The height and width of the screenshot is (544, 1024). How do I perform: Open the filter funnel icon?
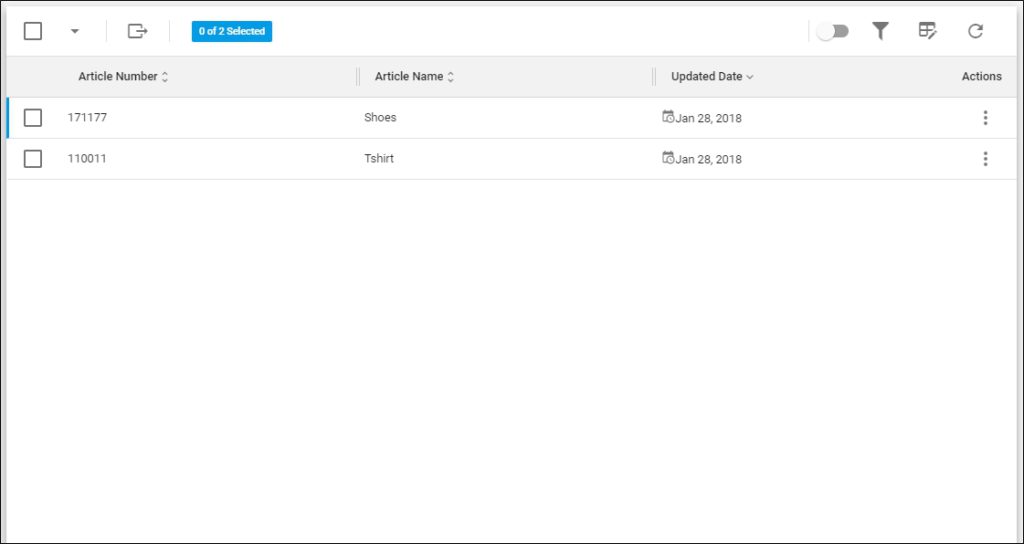pyautogui.click(x=880, y=31)
